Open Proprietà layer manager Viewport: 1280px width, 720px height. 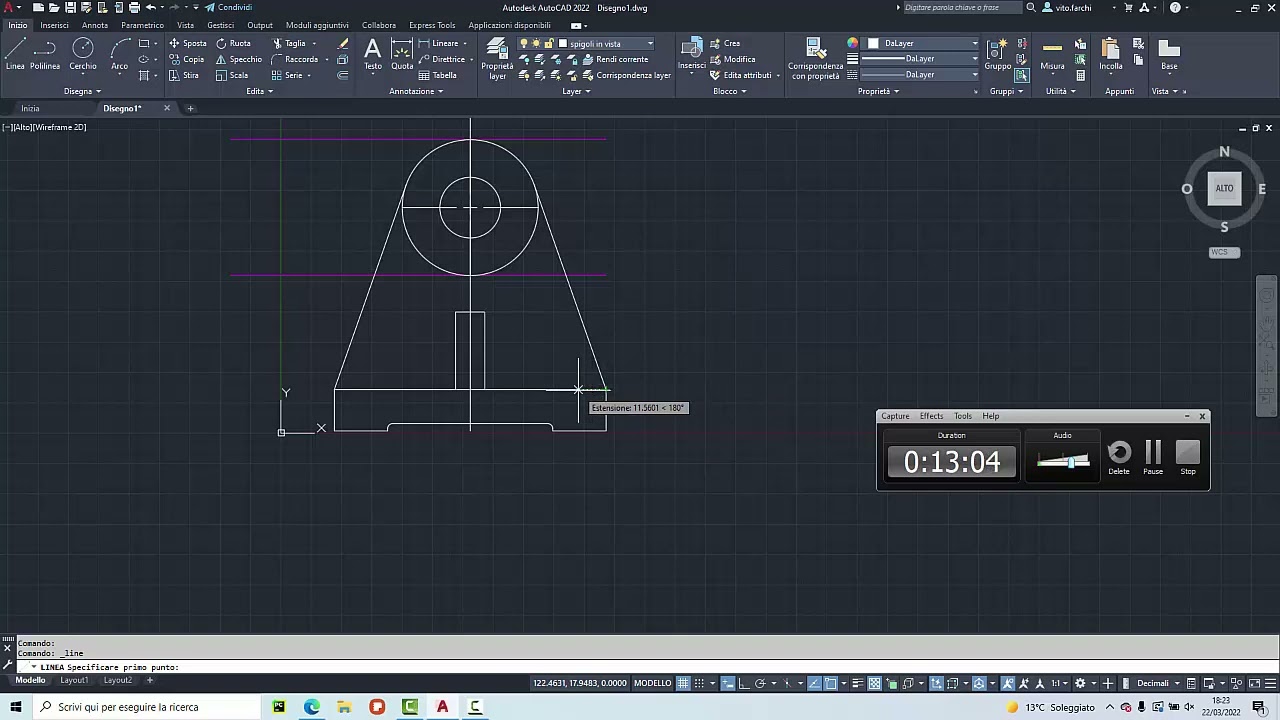click(497, 58)
